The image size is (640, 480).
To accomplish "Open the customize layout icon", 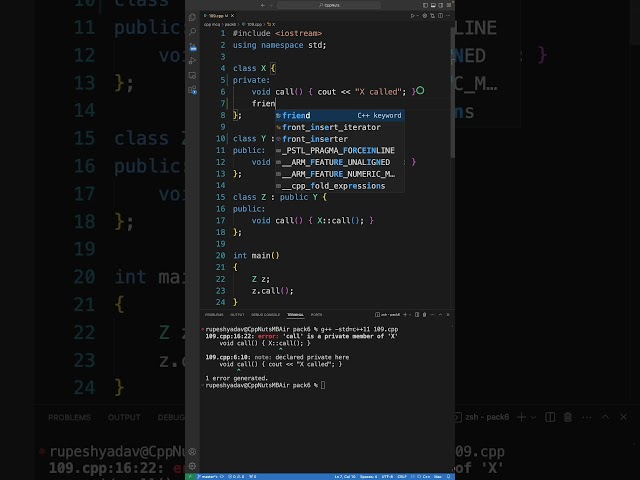I will 449,5.
